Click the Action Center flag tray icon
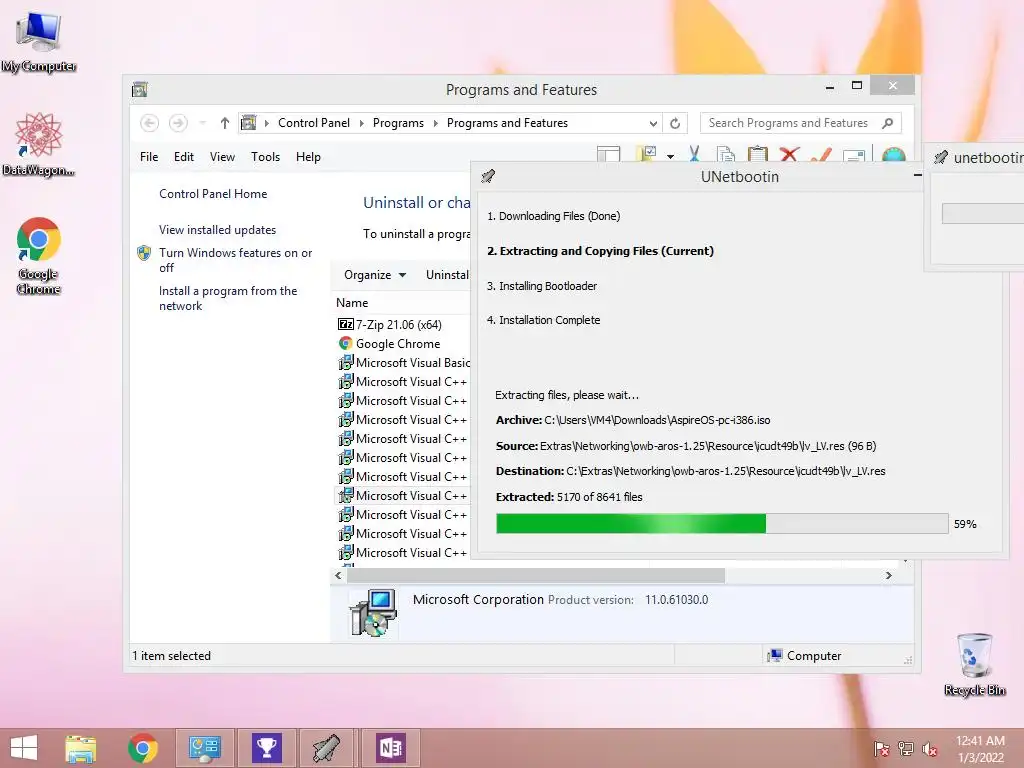 click(x=882, y=749)
